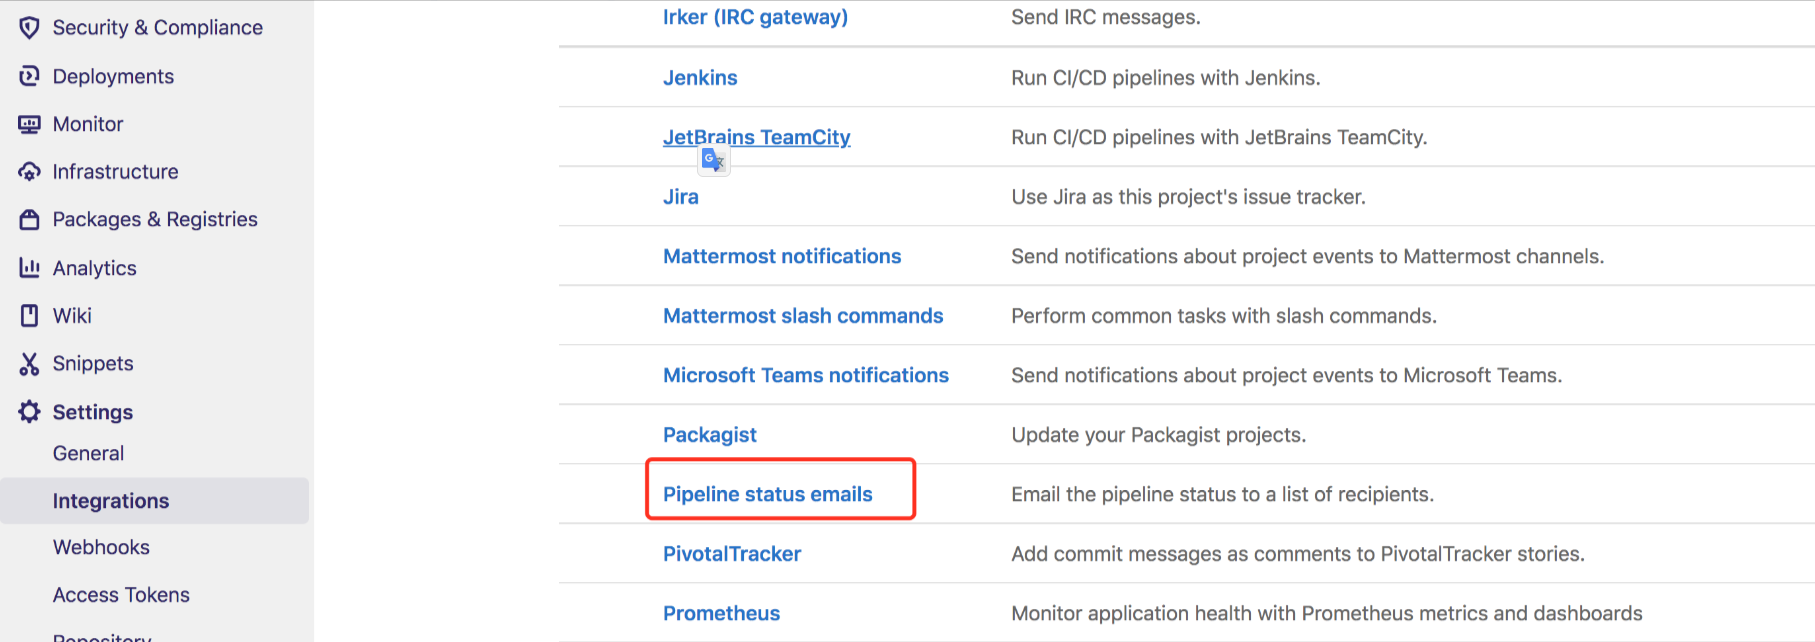Viewport: 1815px width, 642px height.
Task: Open Microsoft Teams notifications integration
Action: pyautogui.click(x=806, y=375)
